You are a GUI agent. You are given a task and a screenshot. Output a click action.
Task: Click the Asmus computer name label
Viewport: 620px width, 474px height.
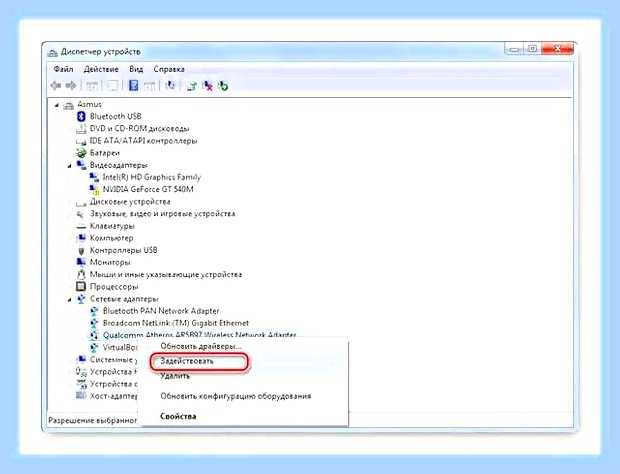click(x=89, y=104)
